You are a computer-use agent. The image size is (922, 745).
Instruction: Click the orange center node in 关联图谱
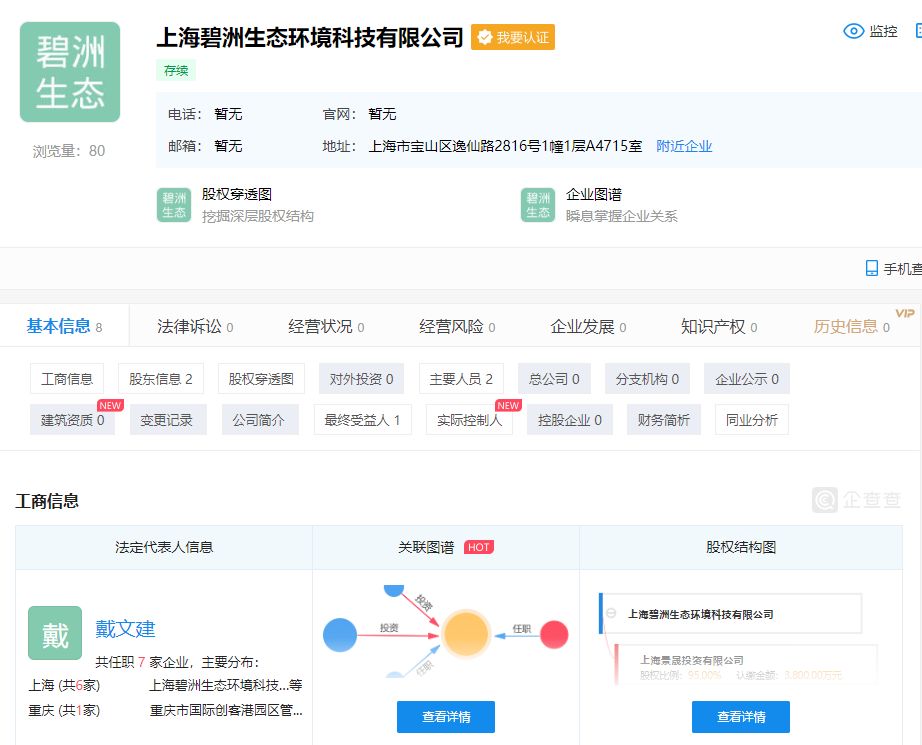tap(465, 634)
